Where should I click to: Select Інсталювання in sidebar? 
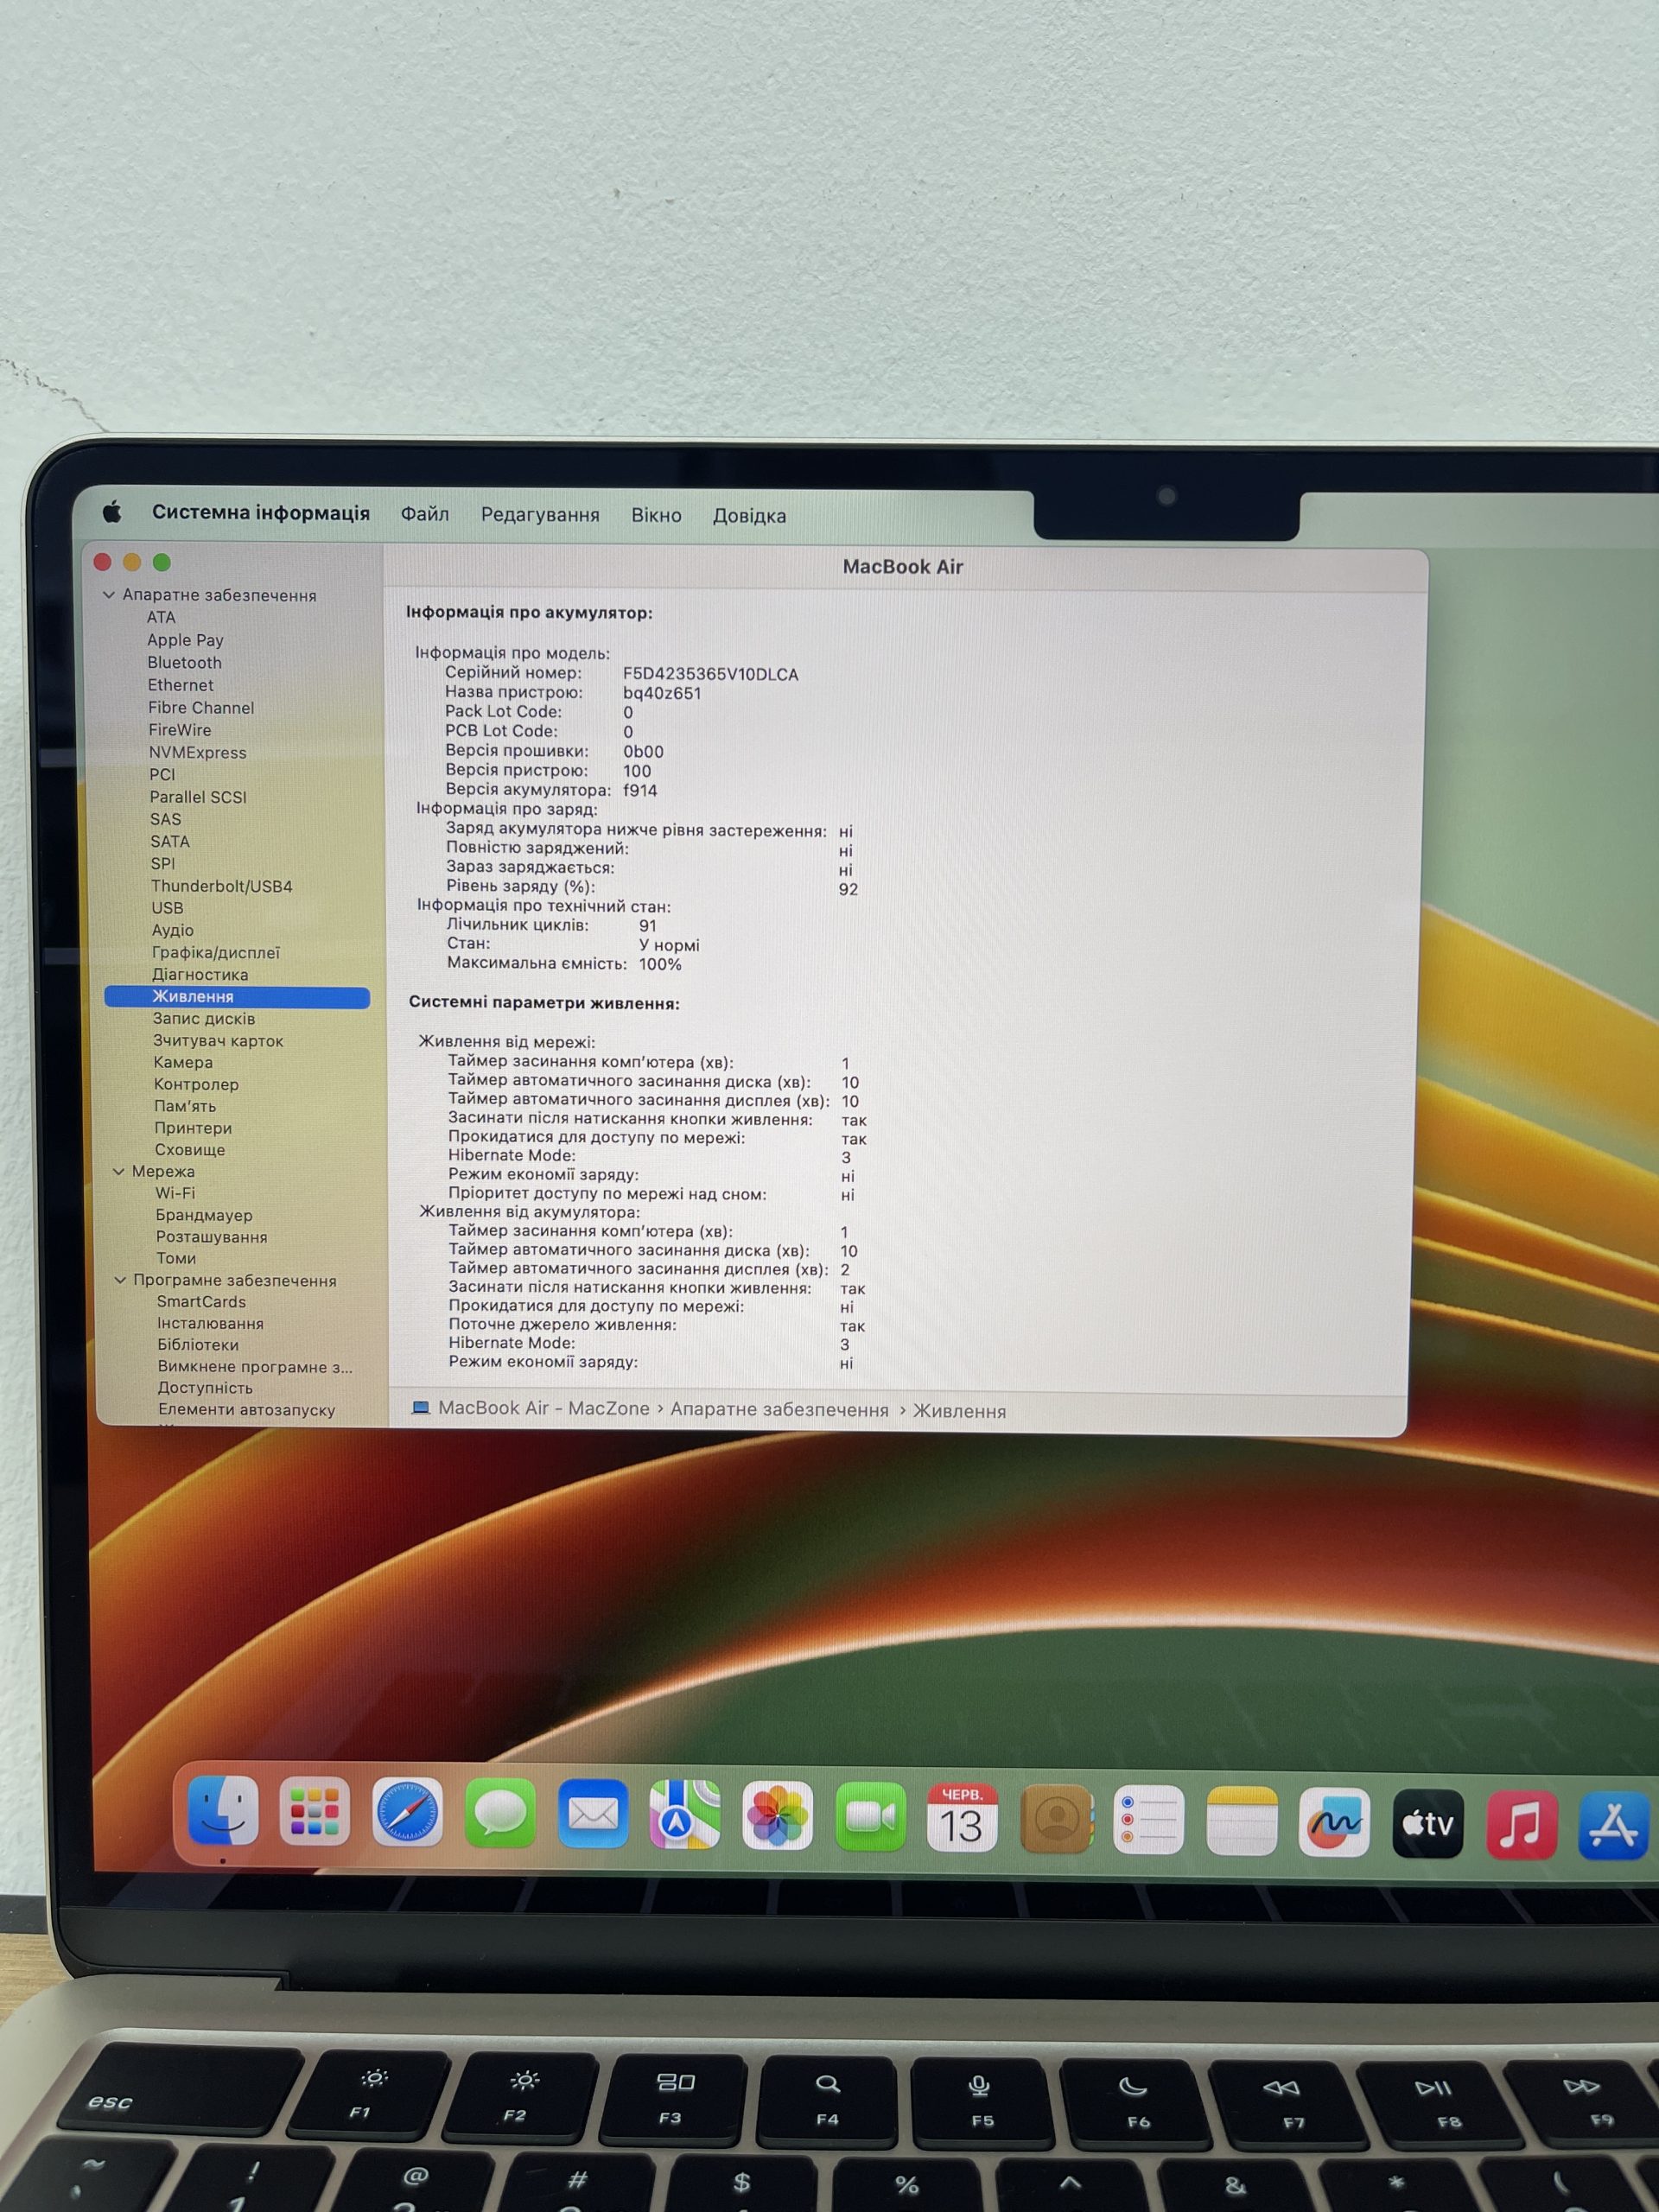(x=211, y=1324)
